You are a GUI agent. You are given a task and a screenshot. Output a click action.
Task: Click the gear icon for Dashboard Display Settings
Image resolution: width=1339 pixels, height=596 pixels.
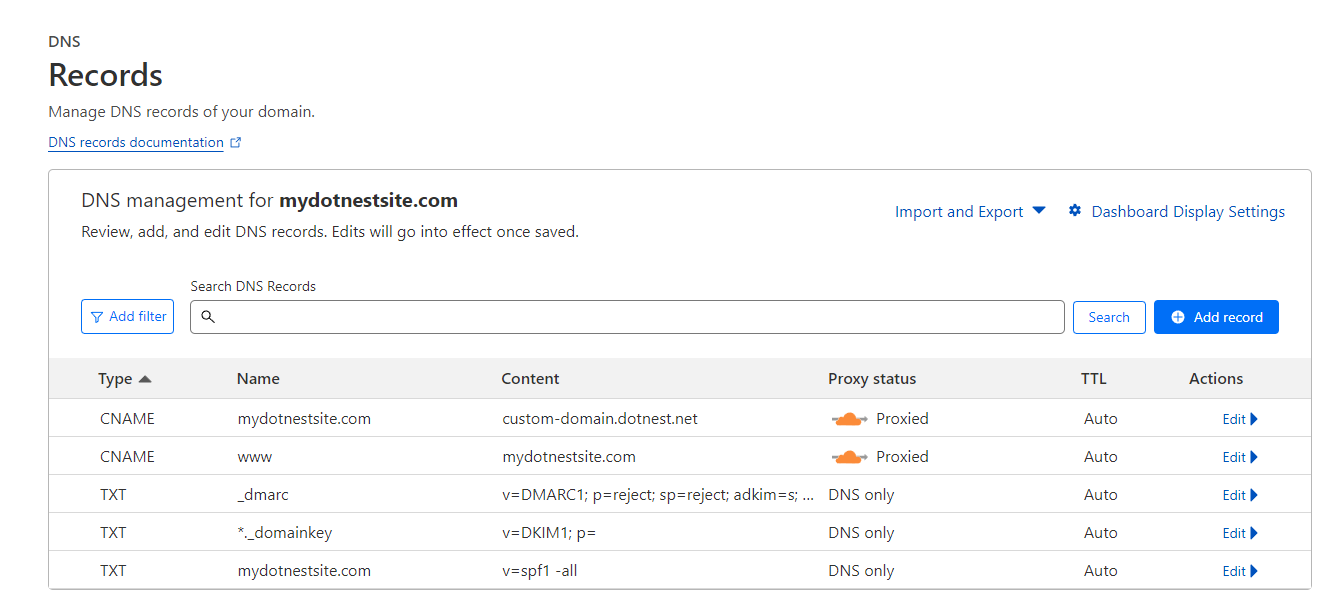pos(1075,211)
